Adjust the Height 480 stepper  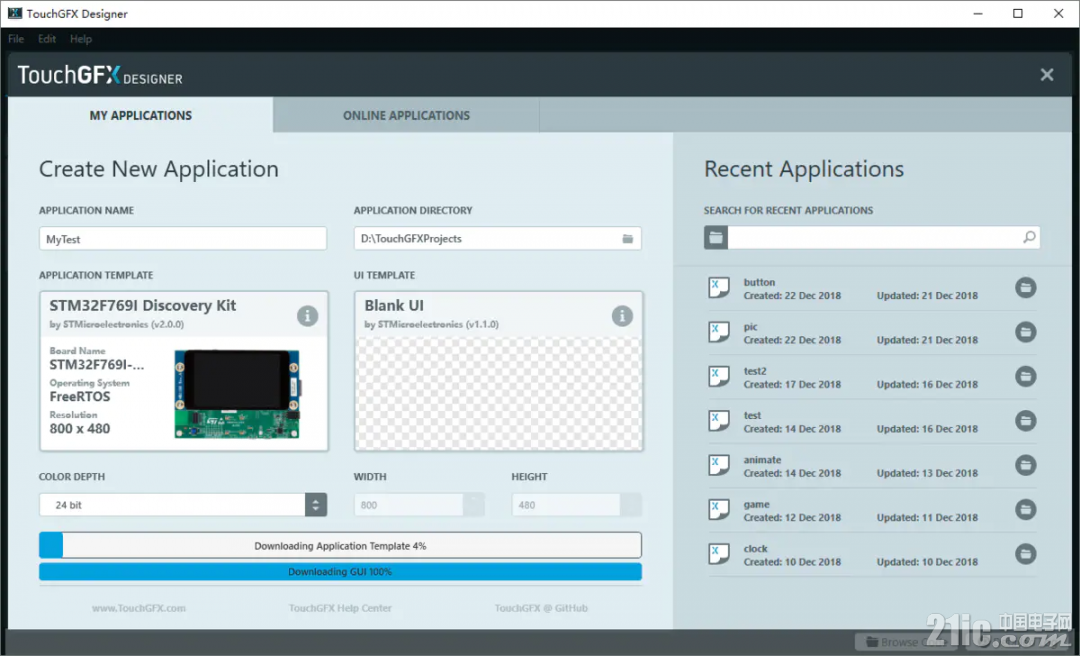pos(631,504)
